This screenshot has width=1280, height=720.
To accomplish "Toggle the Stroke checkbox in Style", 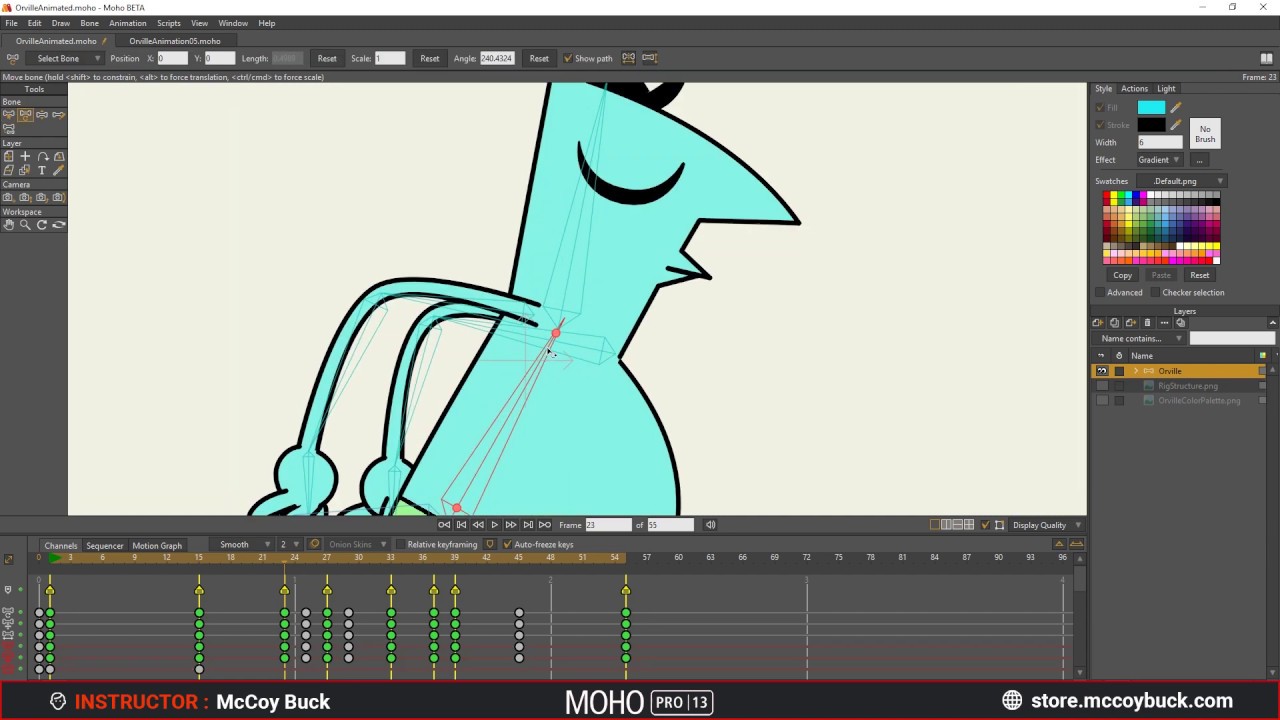I will pos(1100,125).
